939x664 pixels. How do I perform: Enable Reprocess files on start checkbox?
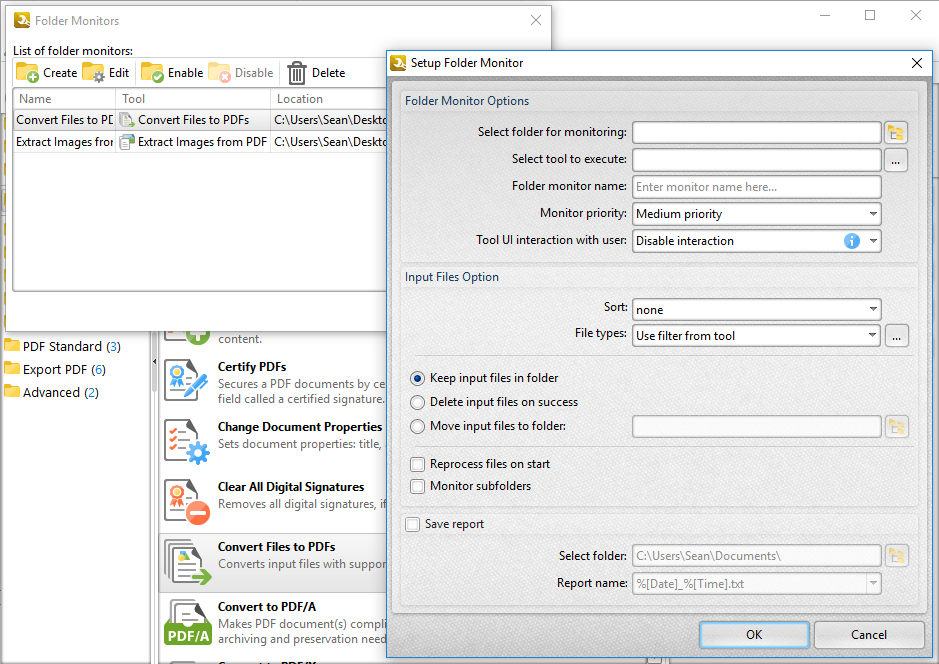click(x=418, y=464)
